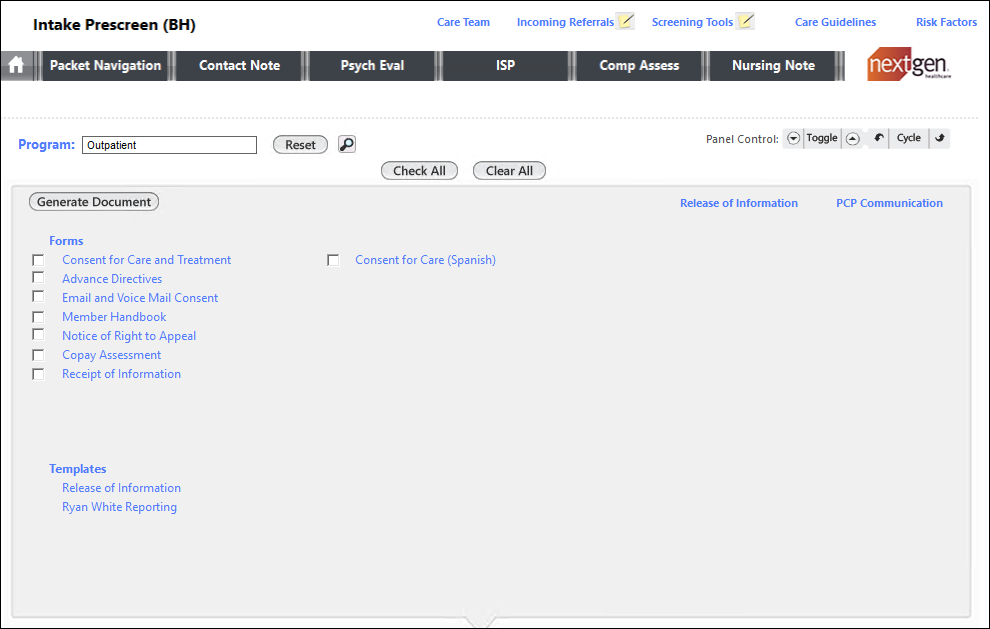The width and height of the screenshot is (990, 629).
Task: Open the PCP Communication link
Action: click(x=889, y=203)
